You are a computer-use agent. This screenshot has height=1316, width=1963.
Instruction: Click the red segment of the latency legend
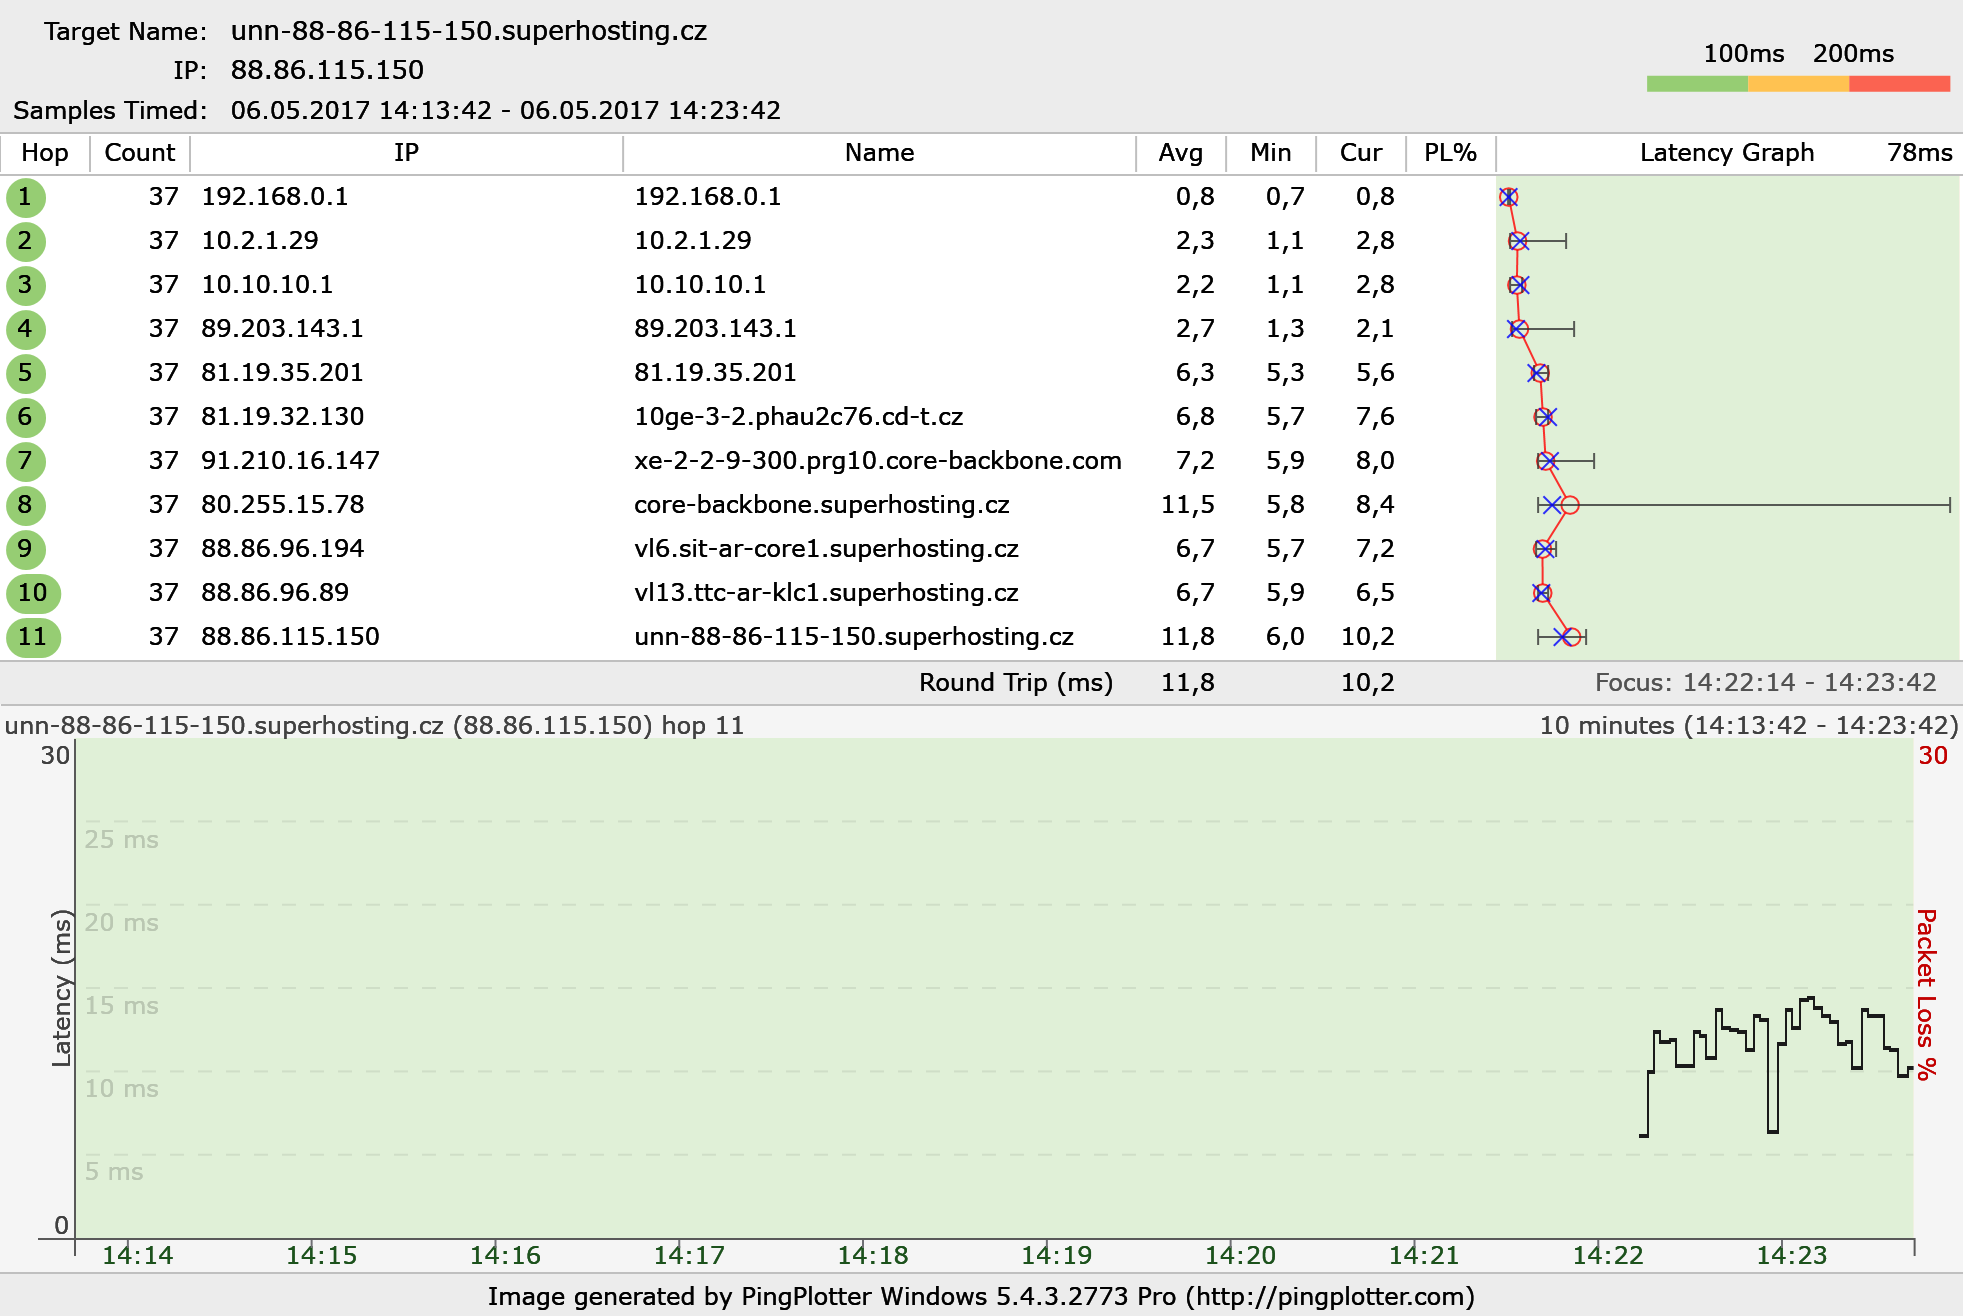tap(1899, 84)
